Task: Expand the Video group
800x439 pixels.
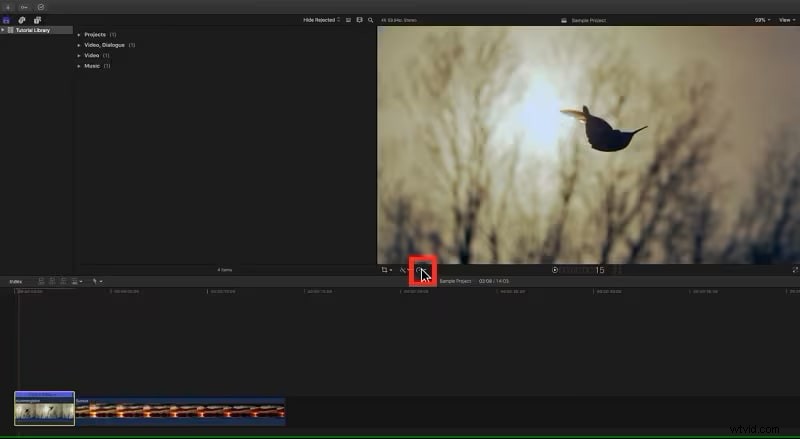Action: pyautogui.click(x=79, y=56)
